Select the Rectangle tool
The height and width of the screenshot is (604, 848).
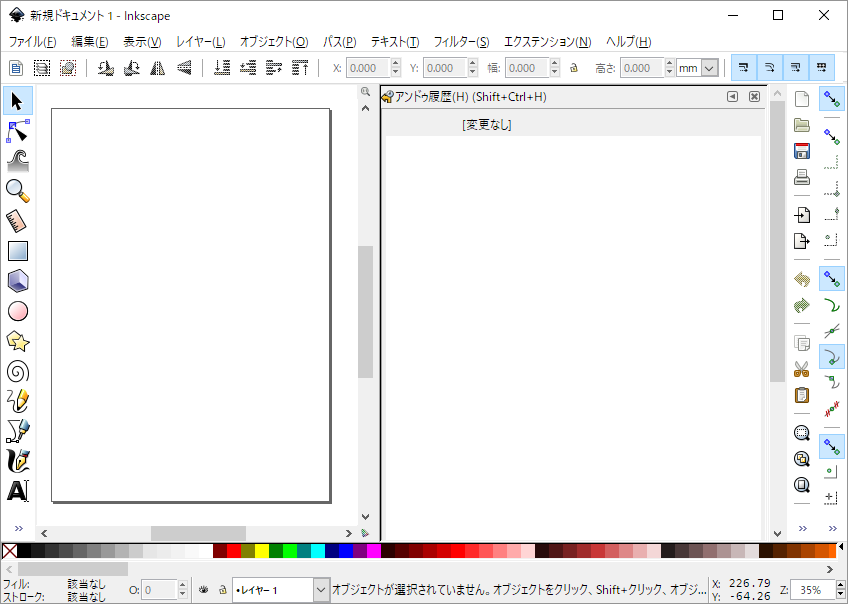17,251
